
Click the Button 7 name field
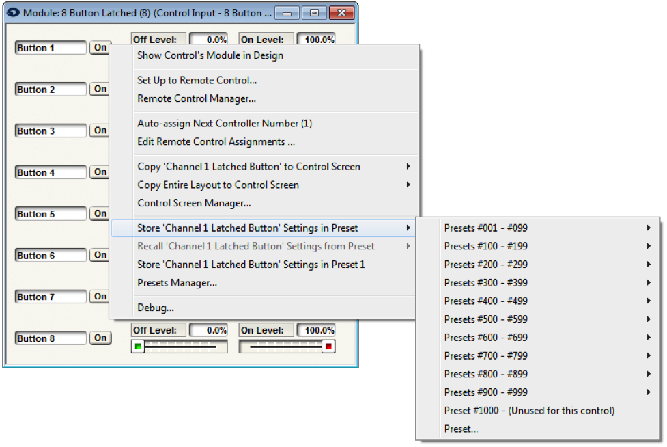[x=51, y=296]
